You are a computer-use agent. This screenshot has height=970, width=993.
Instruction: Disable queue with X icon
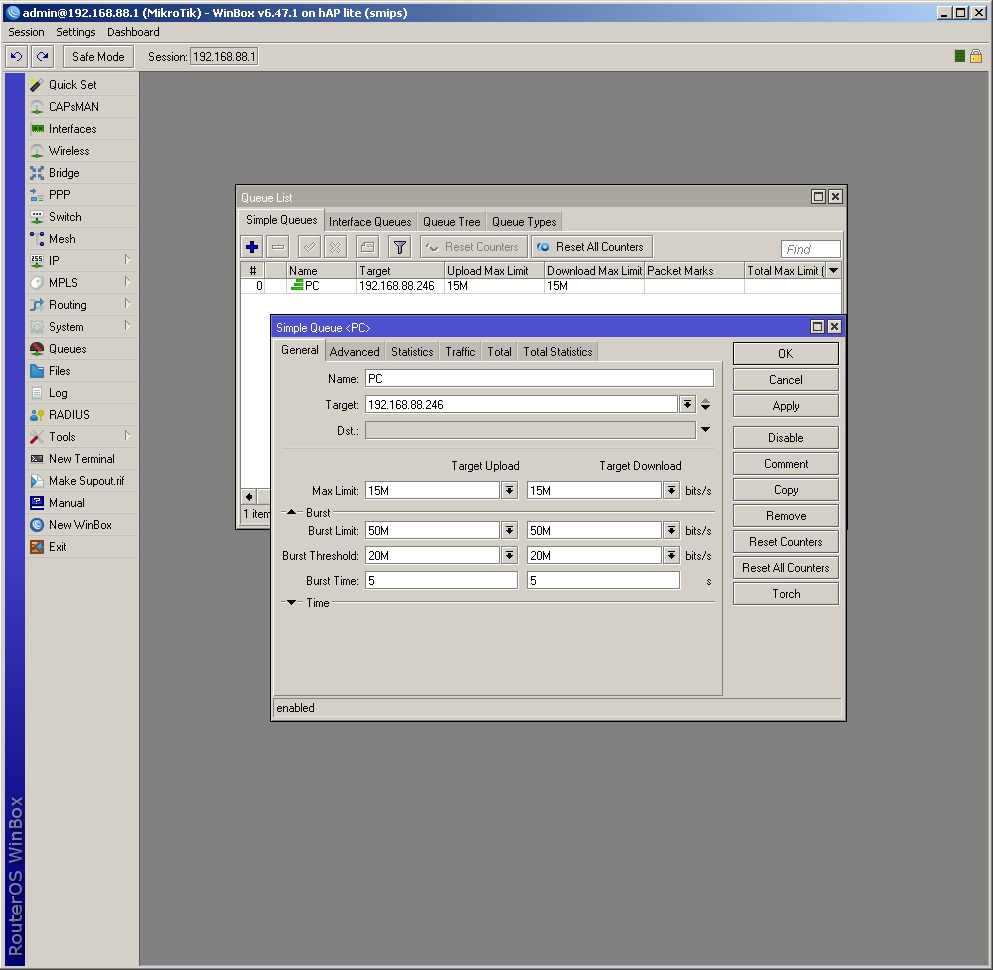coord(336,247)
